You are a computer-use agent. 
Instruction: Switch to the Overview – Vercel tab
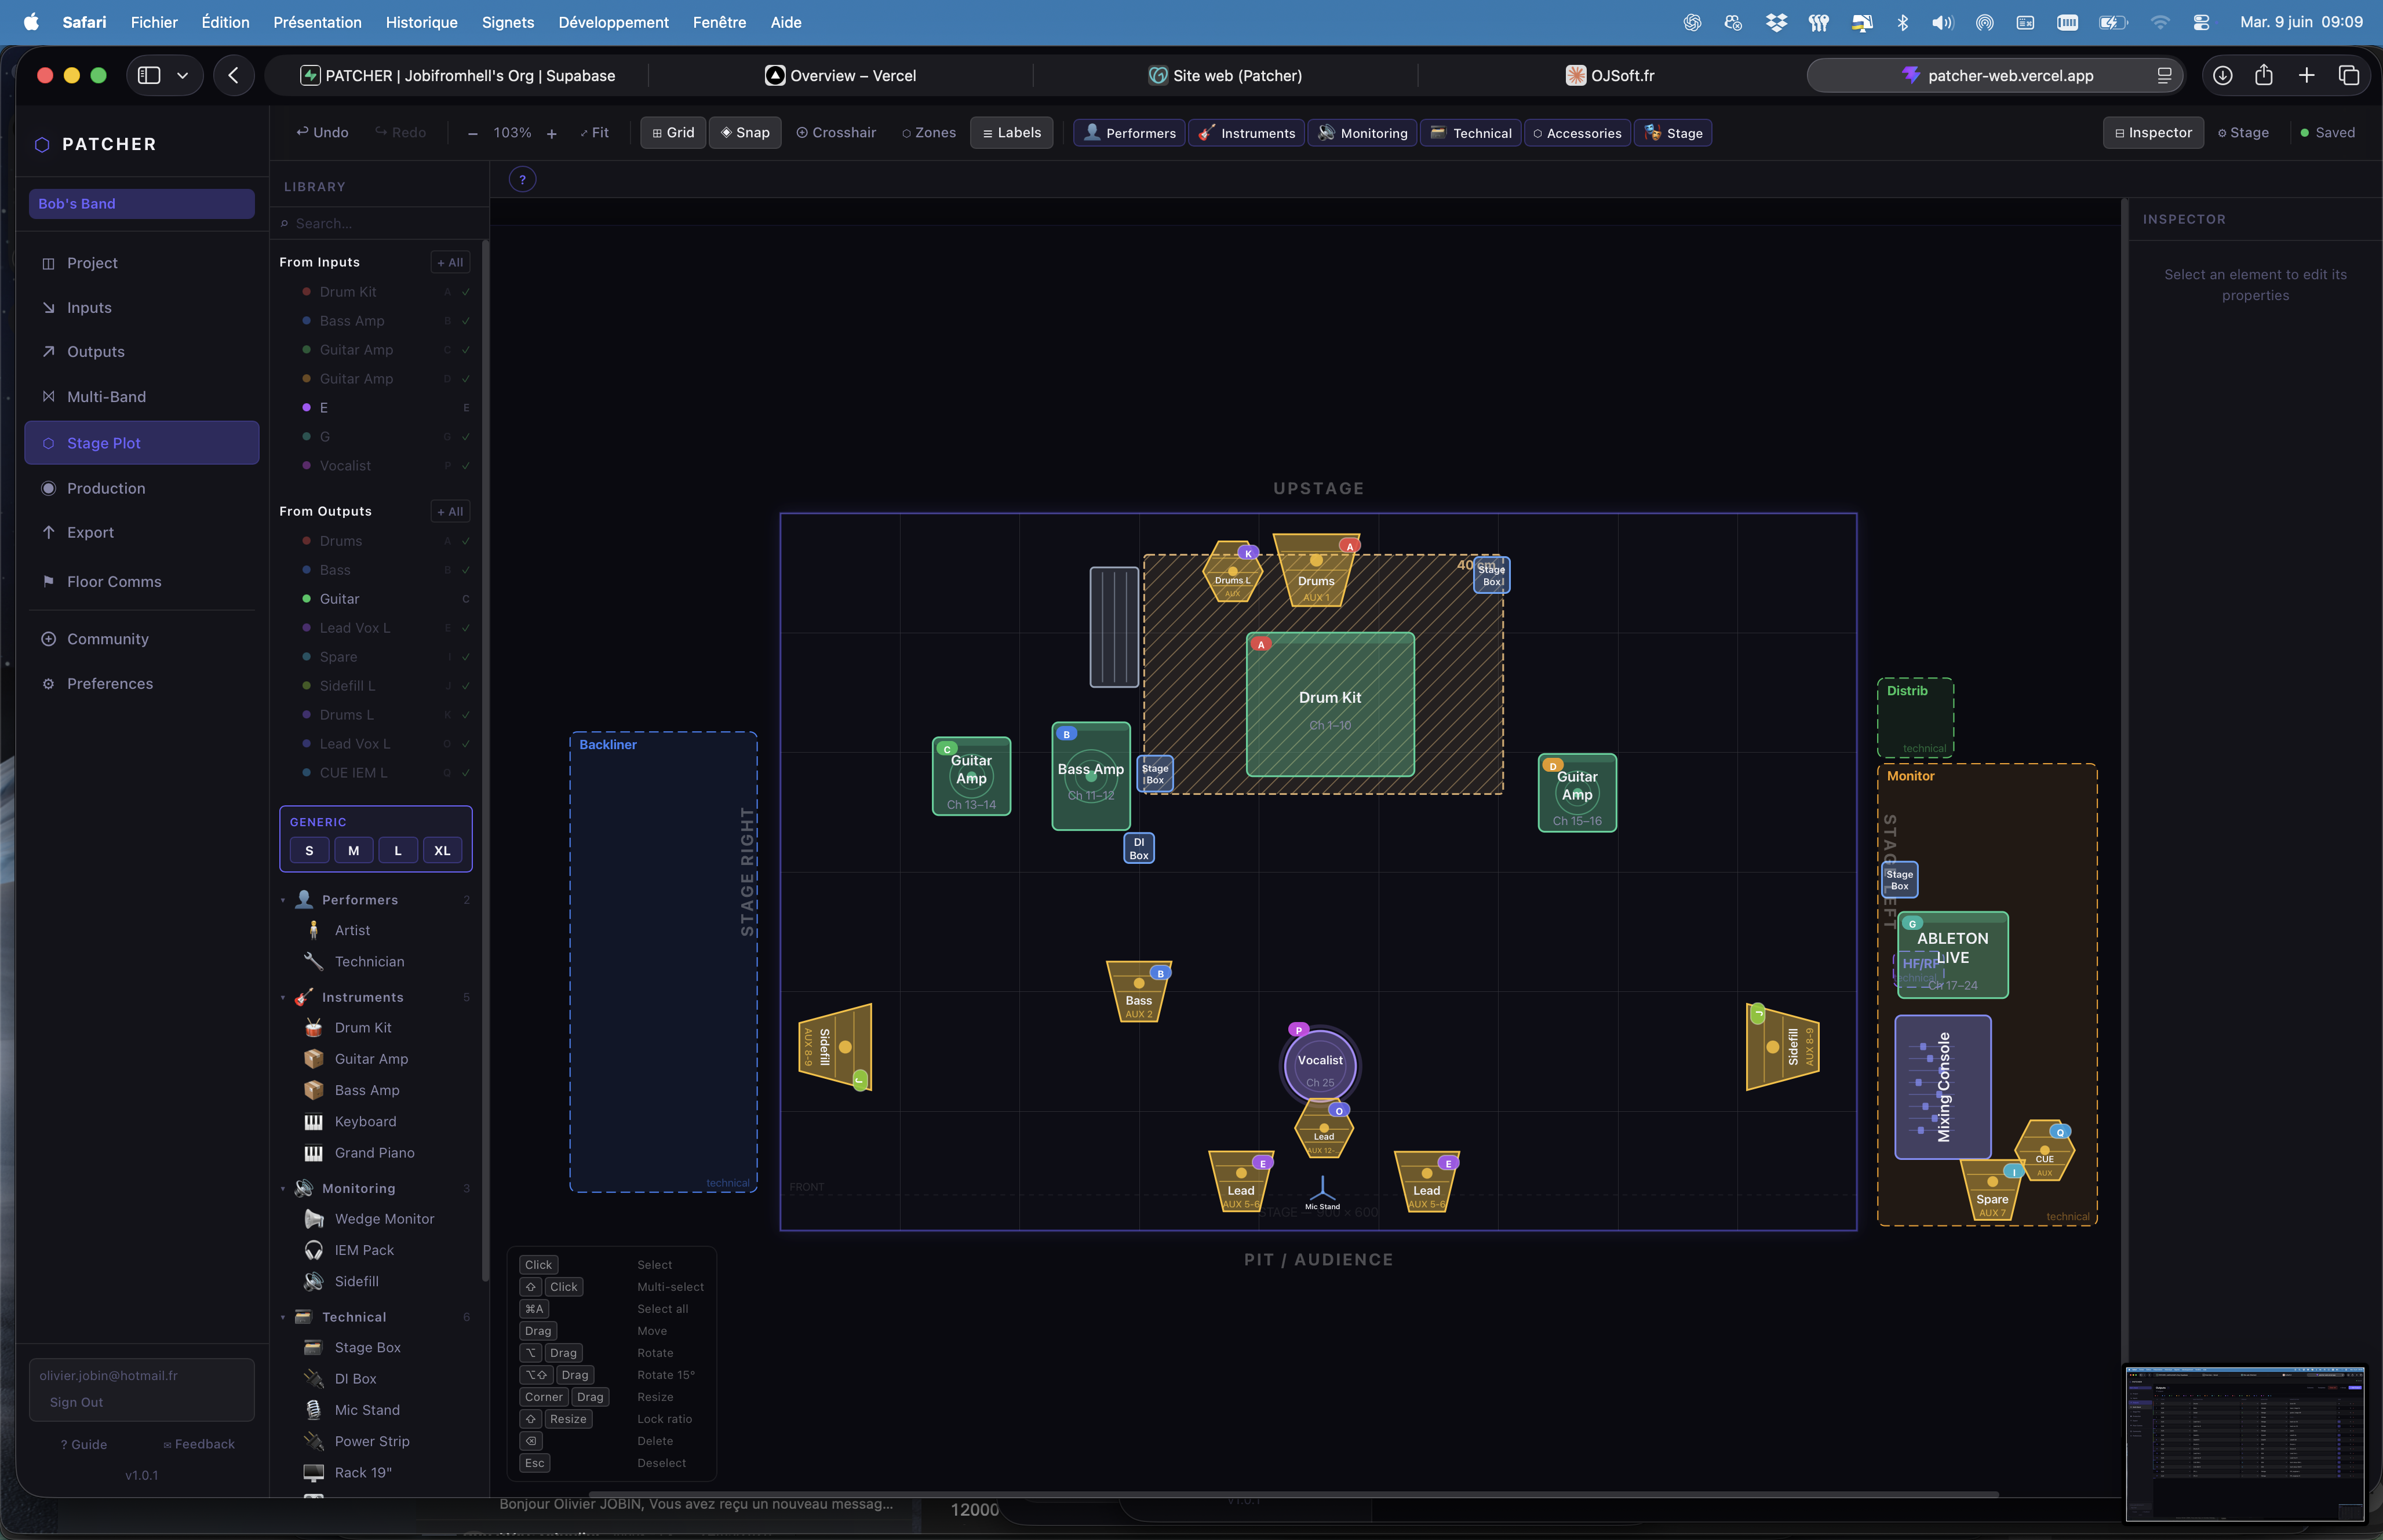pos(840,76)
